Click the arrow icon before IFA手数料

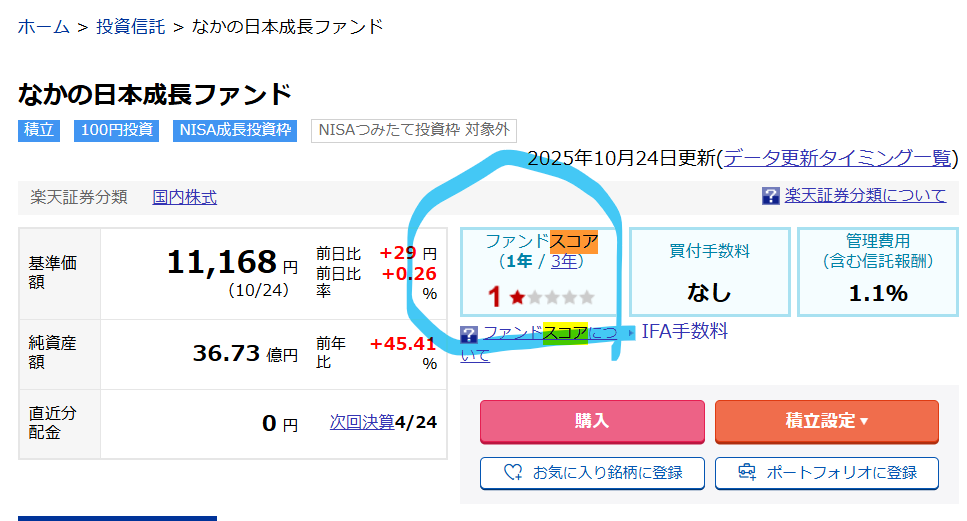[631, 333]
